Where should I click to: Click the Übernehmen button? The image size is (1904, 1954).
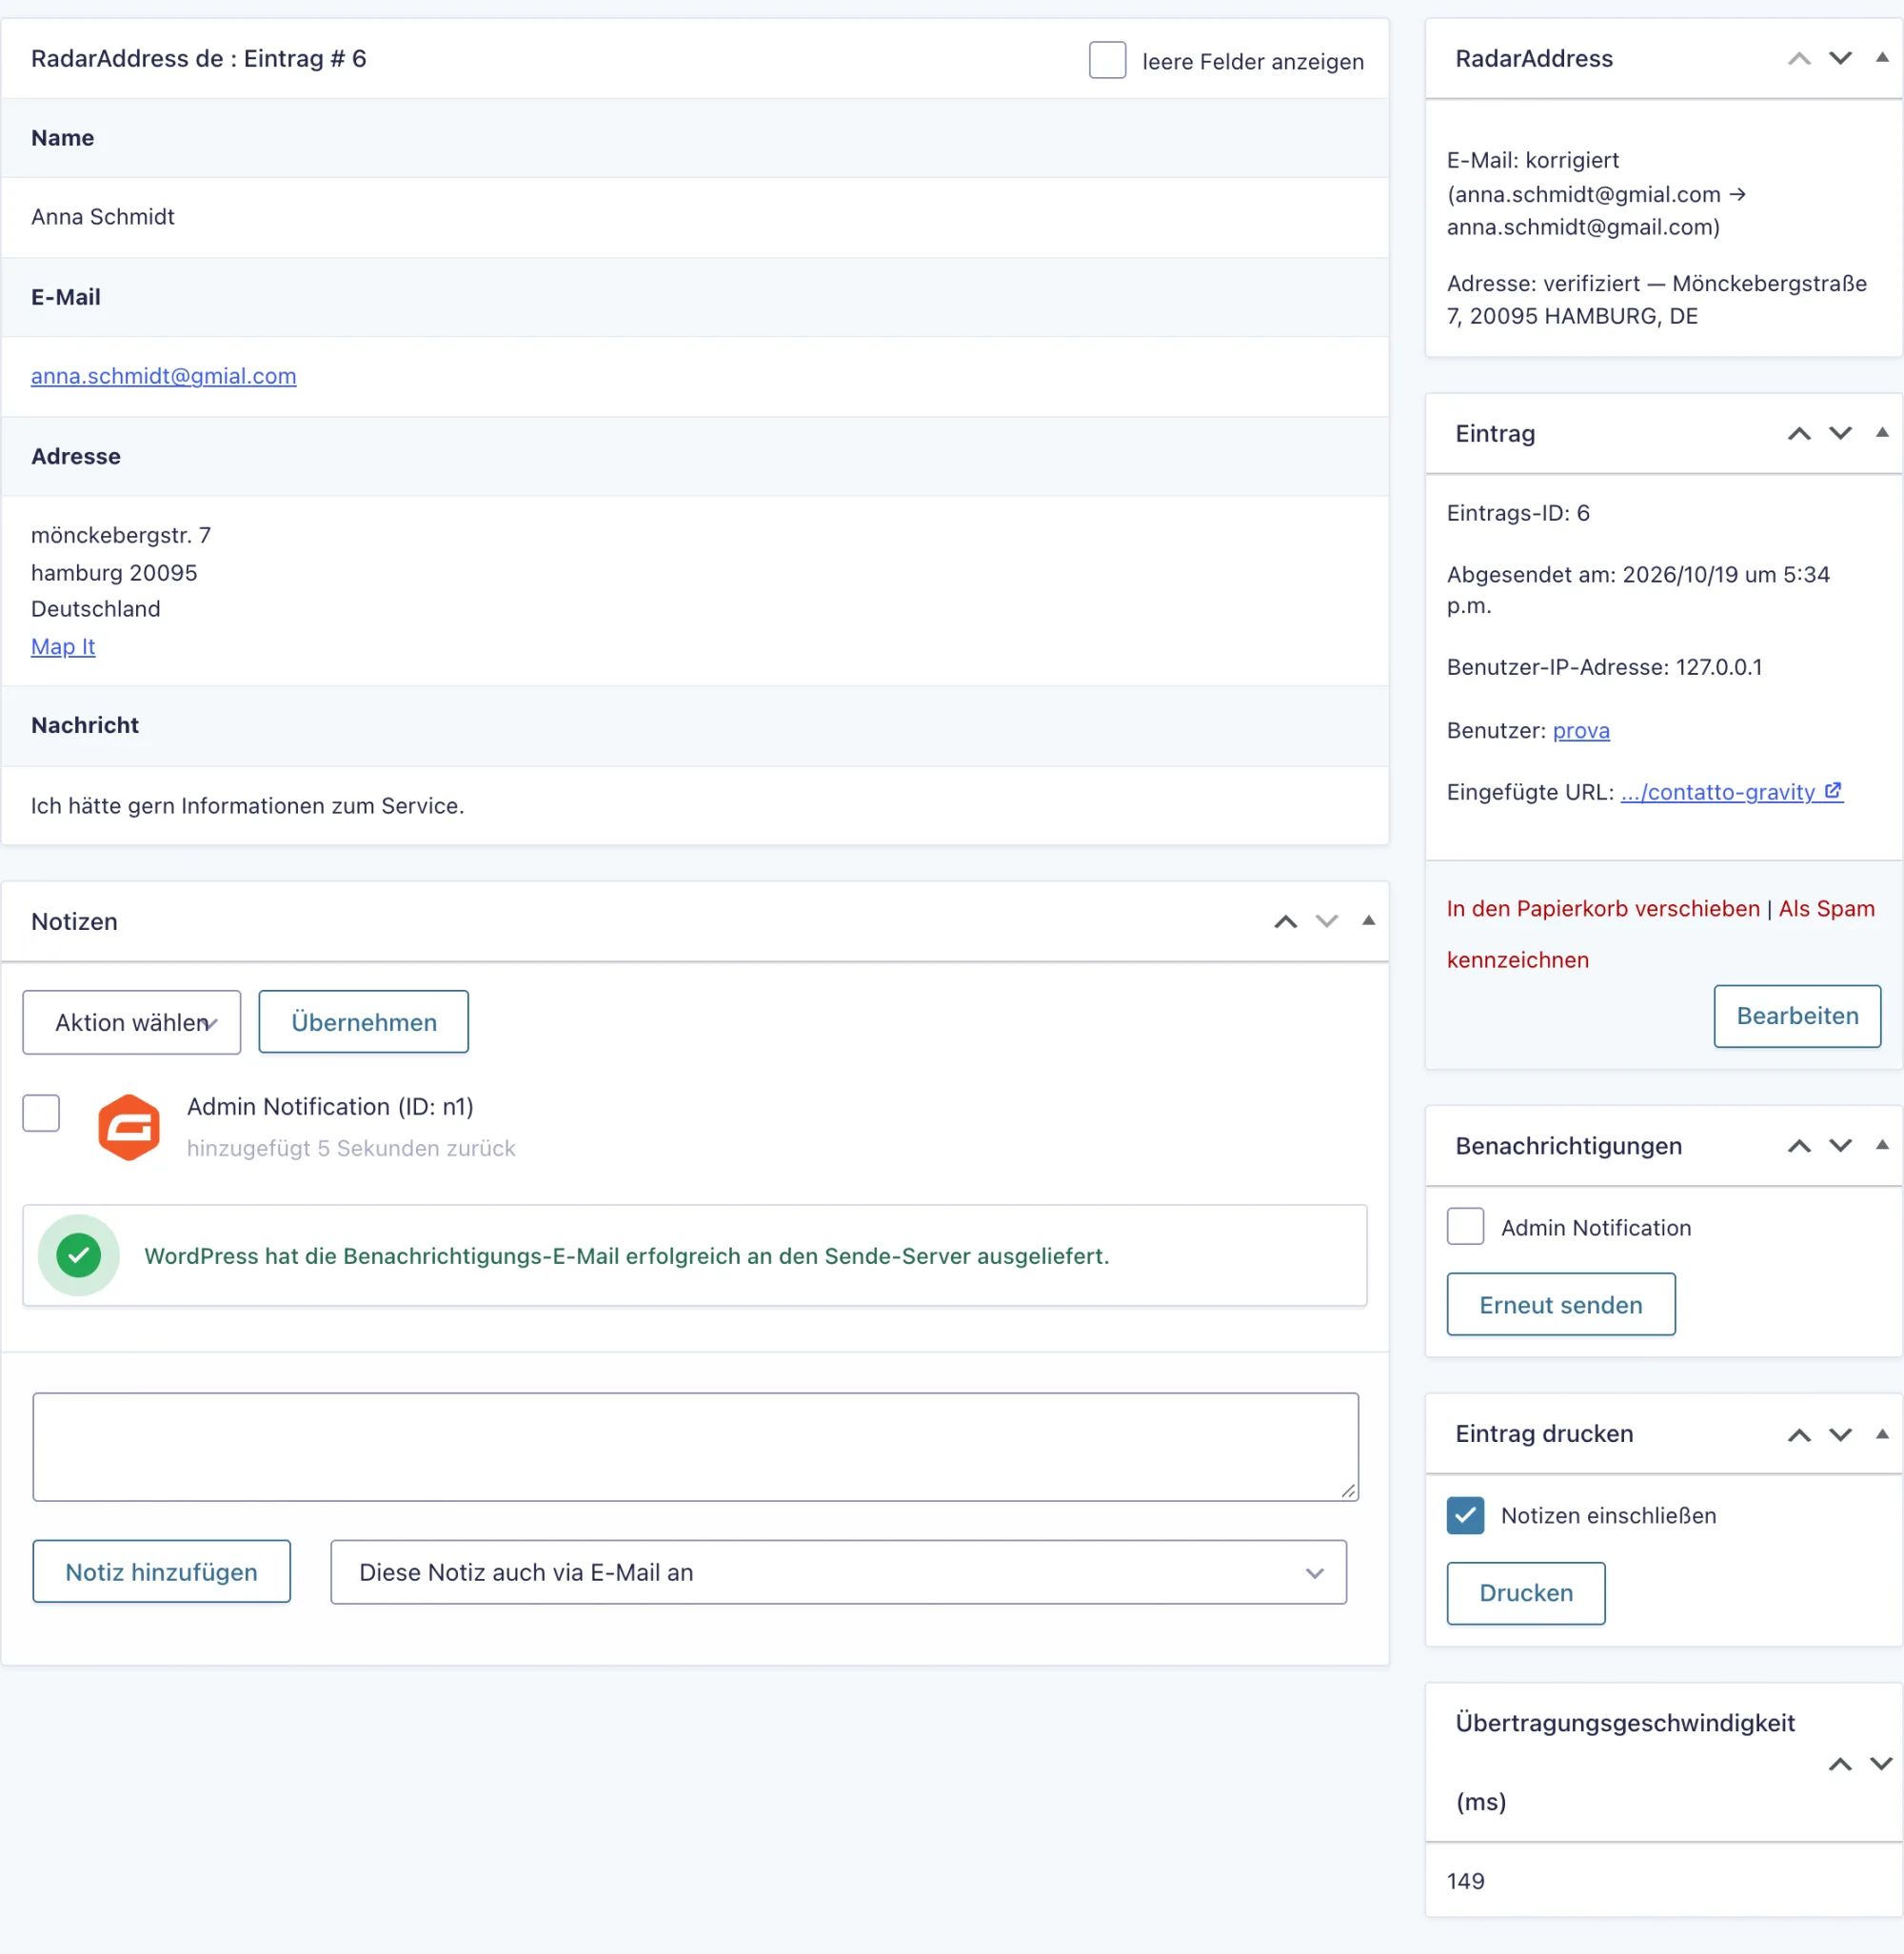pos(363,1022)
